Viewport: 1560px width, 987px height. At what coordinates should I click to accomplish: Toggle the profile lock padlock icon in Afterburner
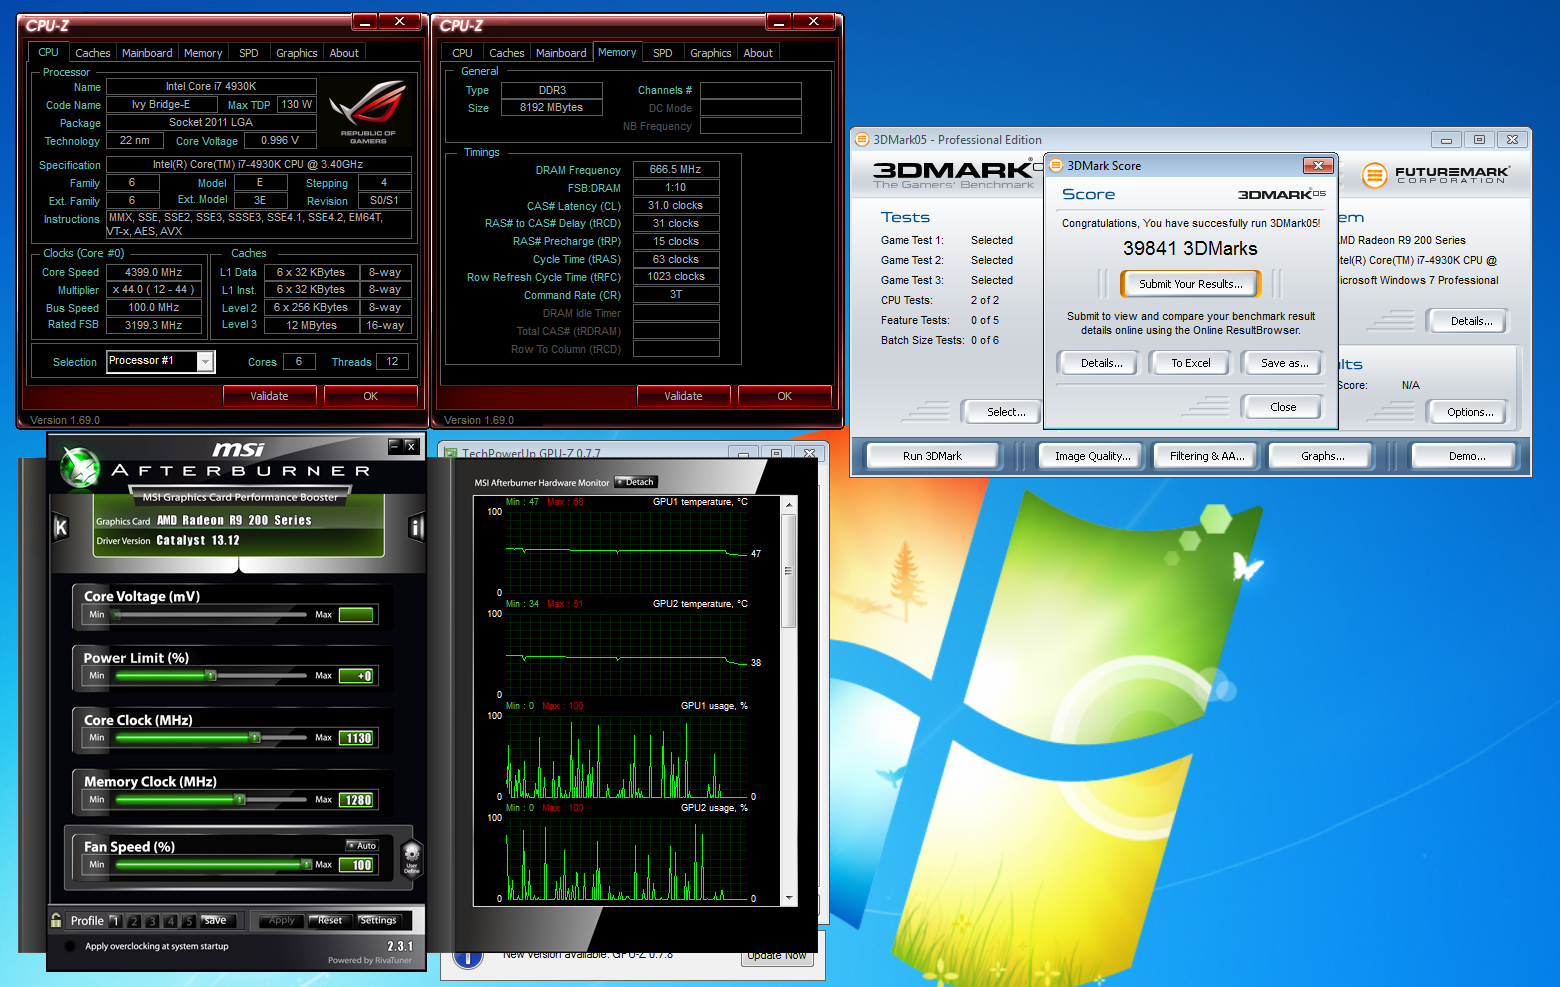(56, 920)
